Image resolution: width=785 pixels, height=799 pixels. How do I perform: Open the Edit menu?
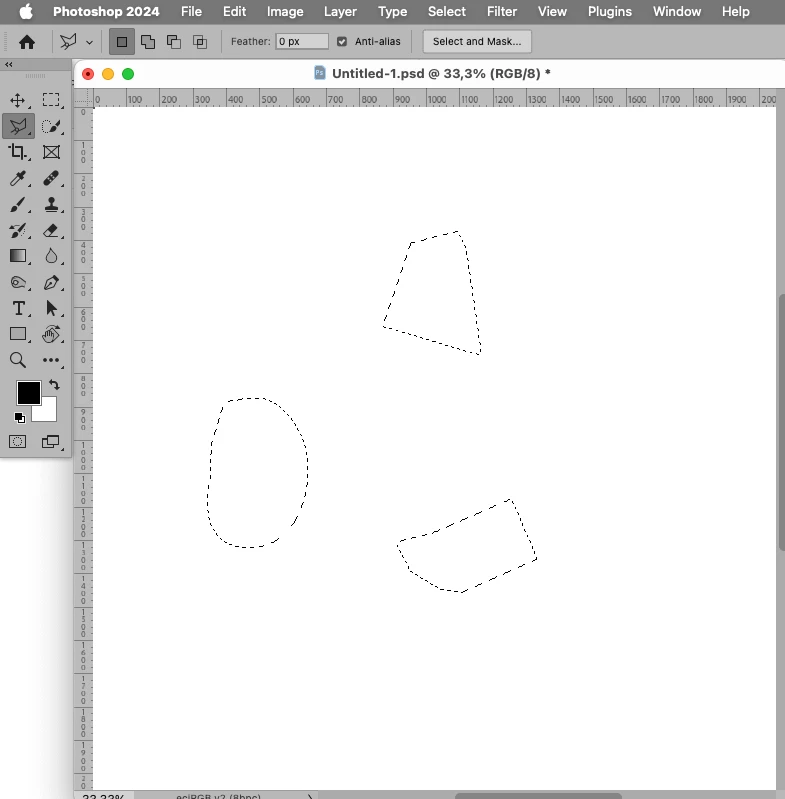click(x=234, y=11)
